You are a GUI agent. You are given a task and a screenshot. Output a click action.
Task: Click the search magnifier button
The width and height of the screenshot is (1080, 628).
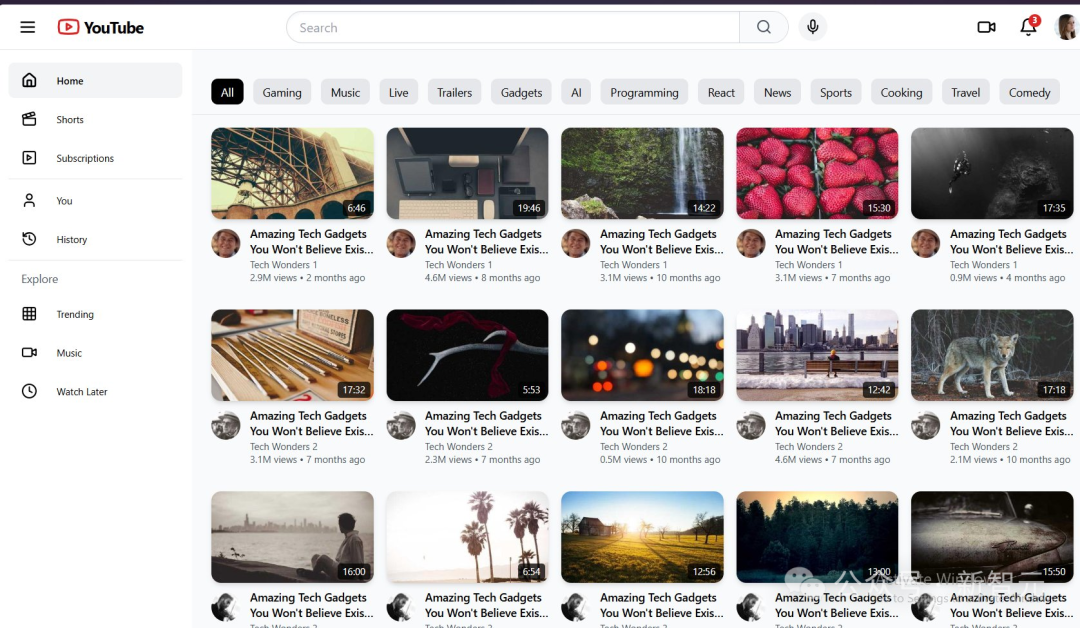764,27
